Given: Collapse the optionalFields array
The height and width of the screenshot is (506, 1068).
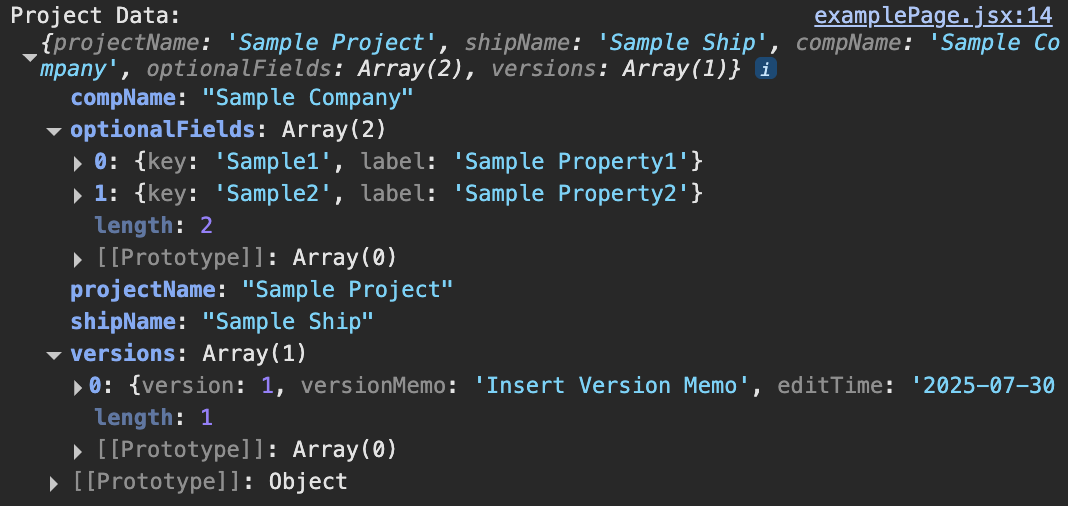Looking at the screenshot, I should [53, 131].
